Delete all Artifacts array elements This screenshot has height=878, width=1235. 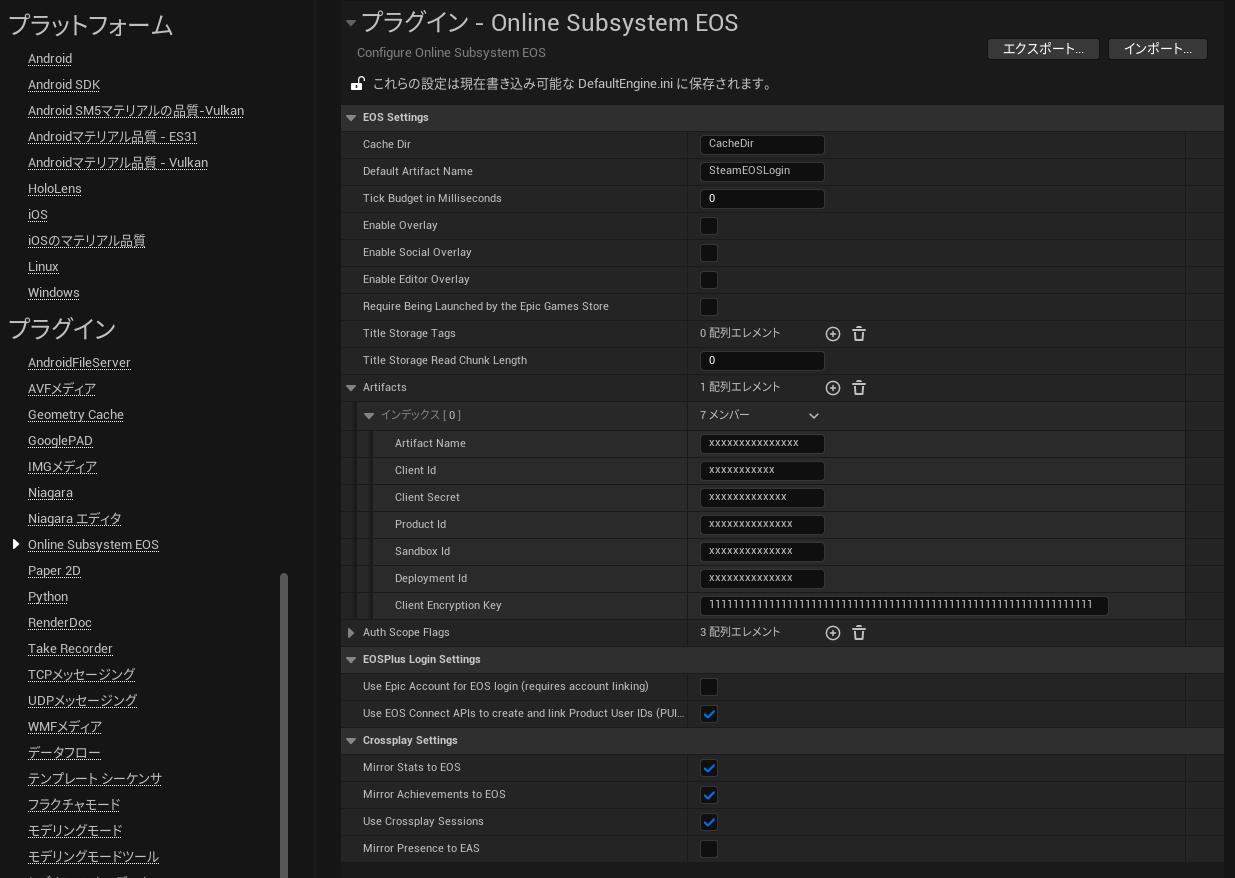pyautogui.click(x=859, y=388)
